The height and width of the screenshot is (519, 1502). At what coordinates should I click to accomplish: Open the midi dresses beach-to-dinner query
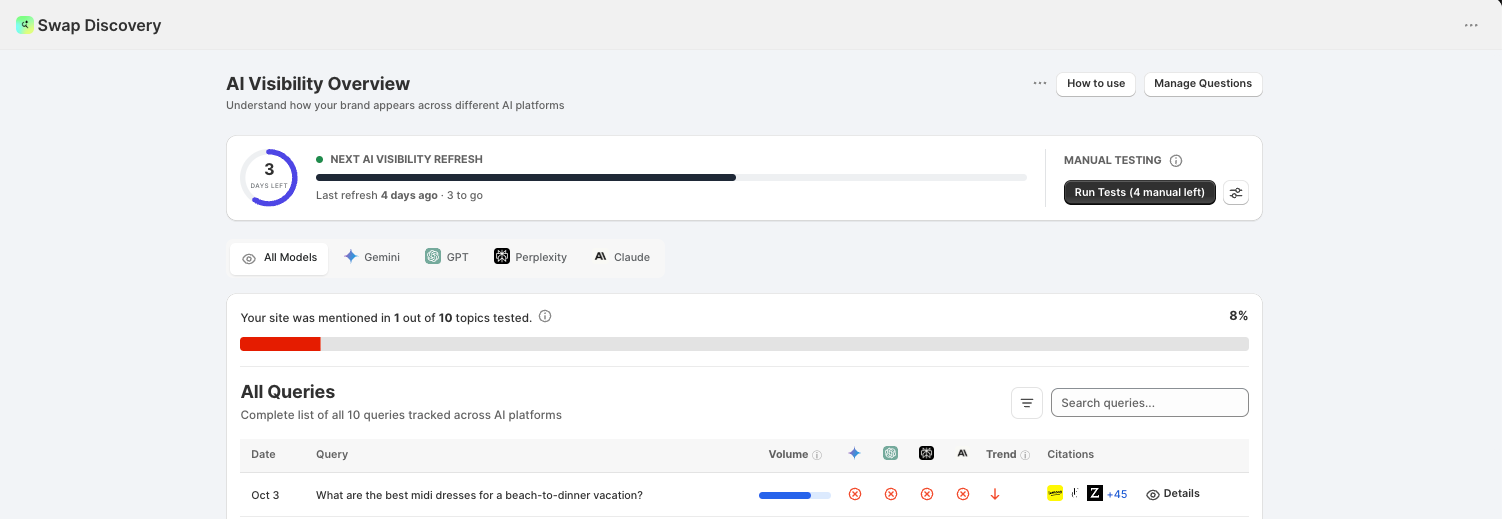479,495
